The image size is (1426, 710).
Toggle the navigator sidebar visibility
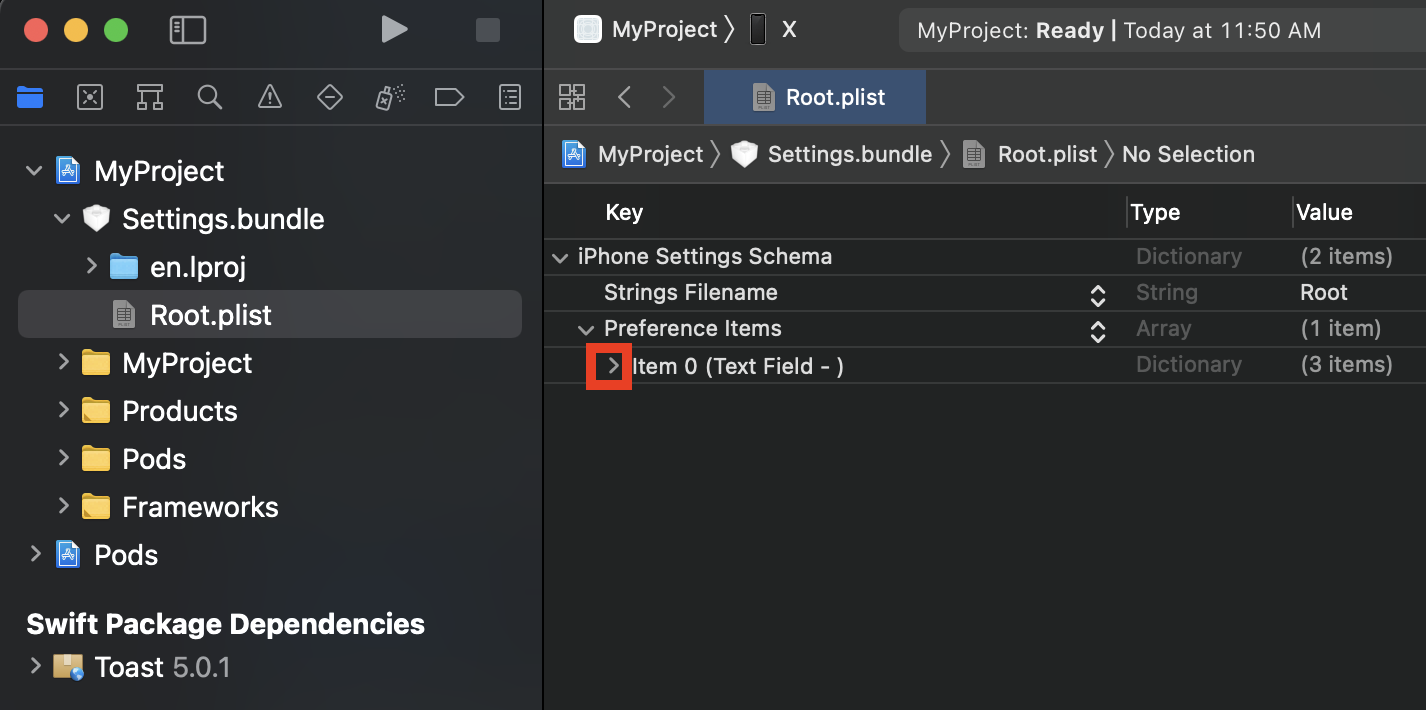coord(188,30)
